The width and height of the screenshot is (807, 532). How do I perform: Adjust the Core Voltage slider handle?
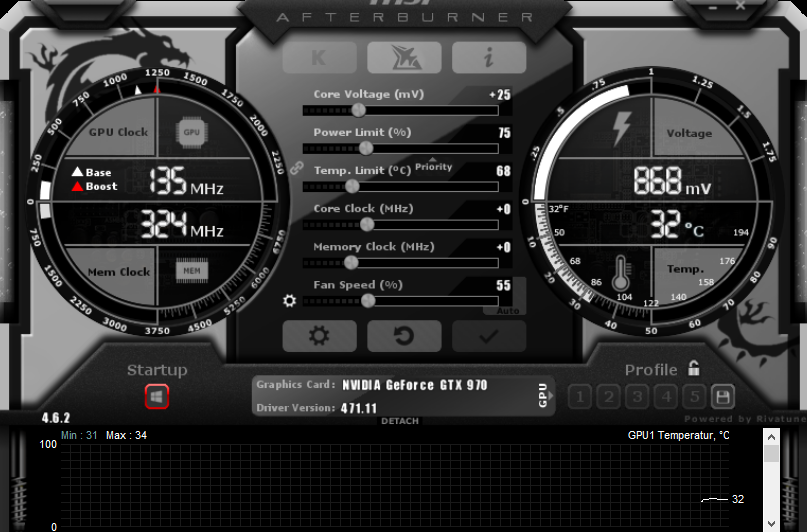click(358, 110)
